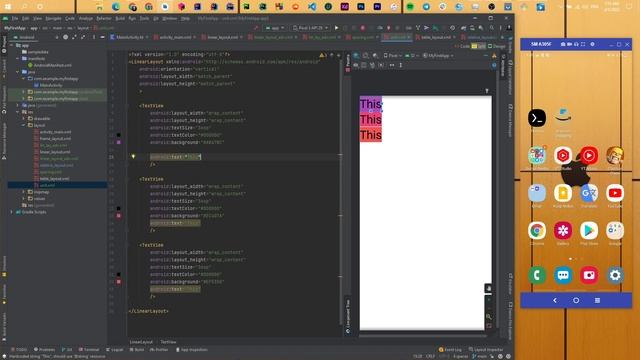Open Chrome on the phone mirror
640x360 pixels.
[537, 231]
